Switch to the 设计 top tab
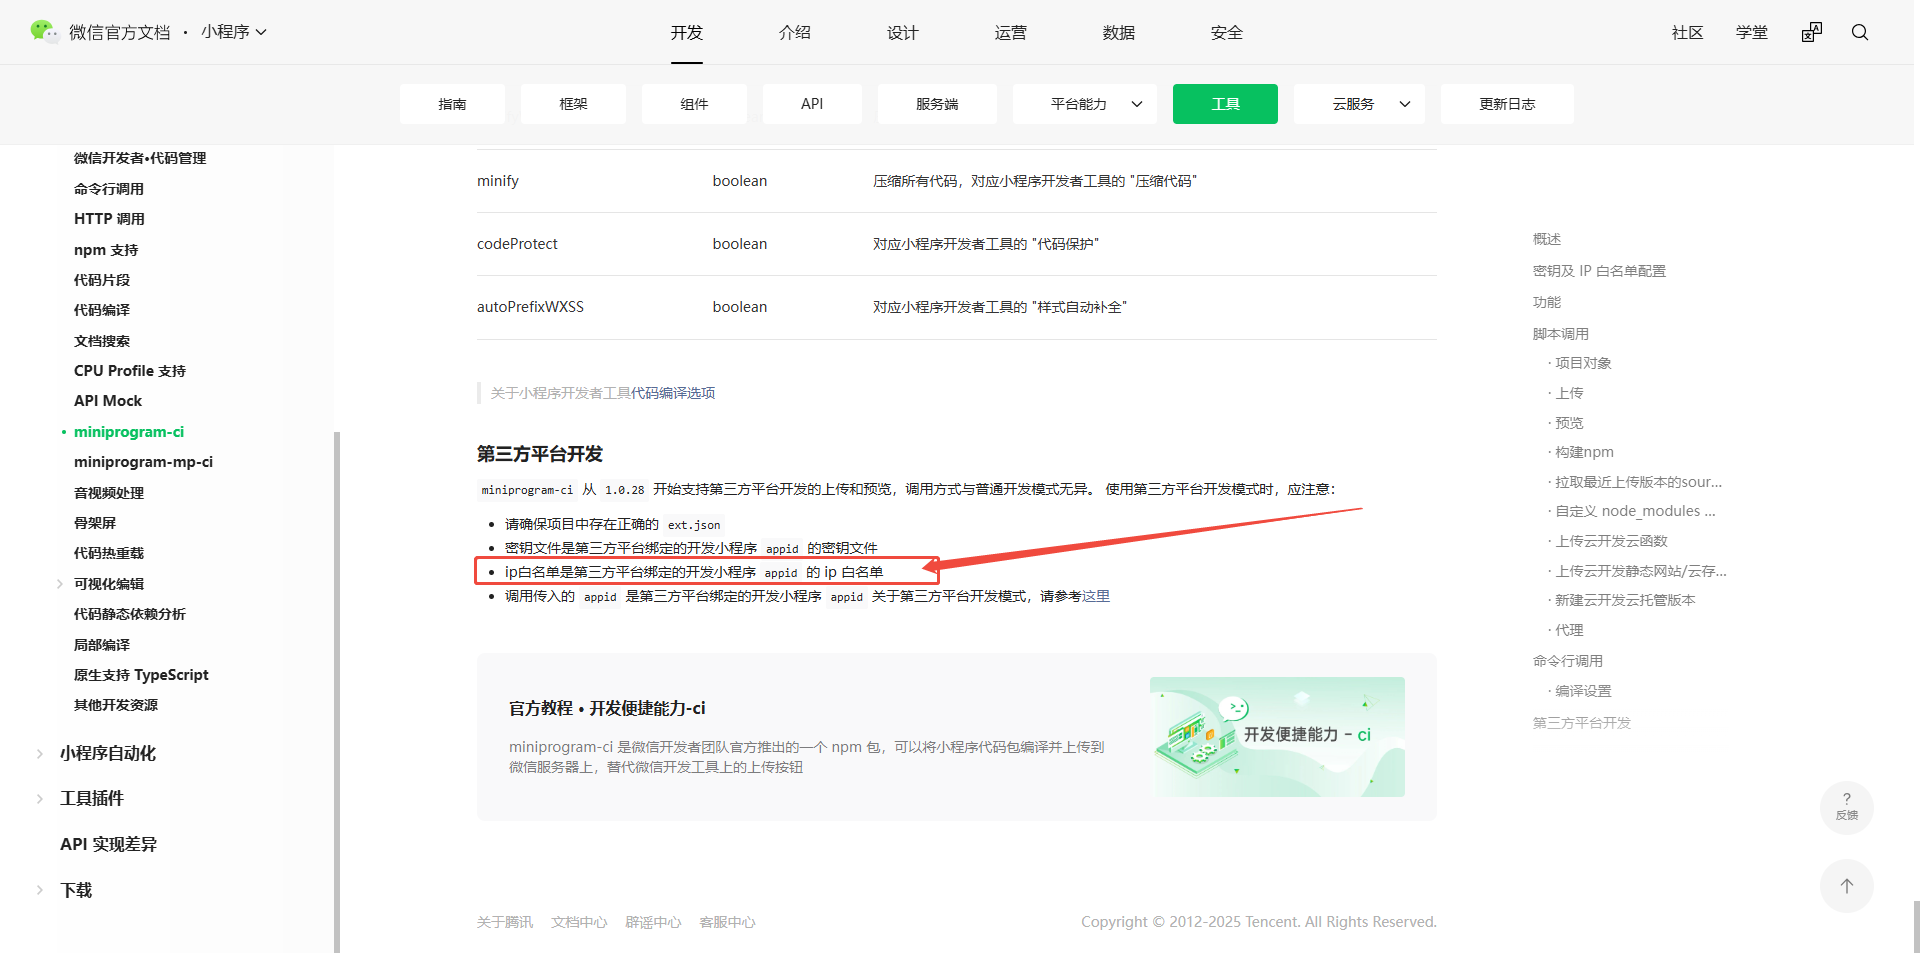This screenshot has width=1920, height=953. (903, 32)
